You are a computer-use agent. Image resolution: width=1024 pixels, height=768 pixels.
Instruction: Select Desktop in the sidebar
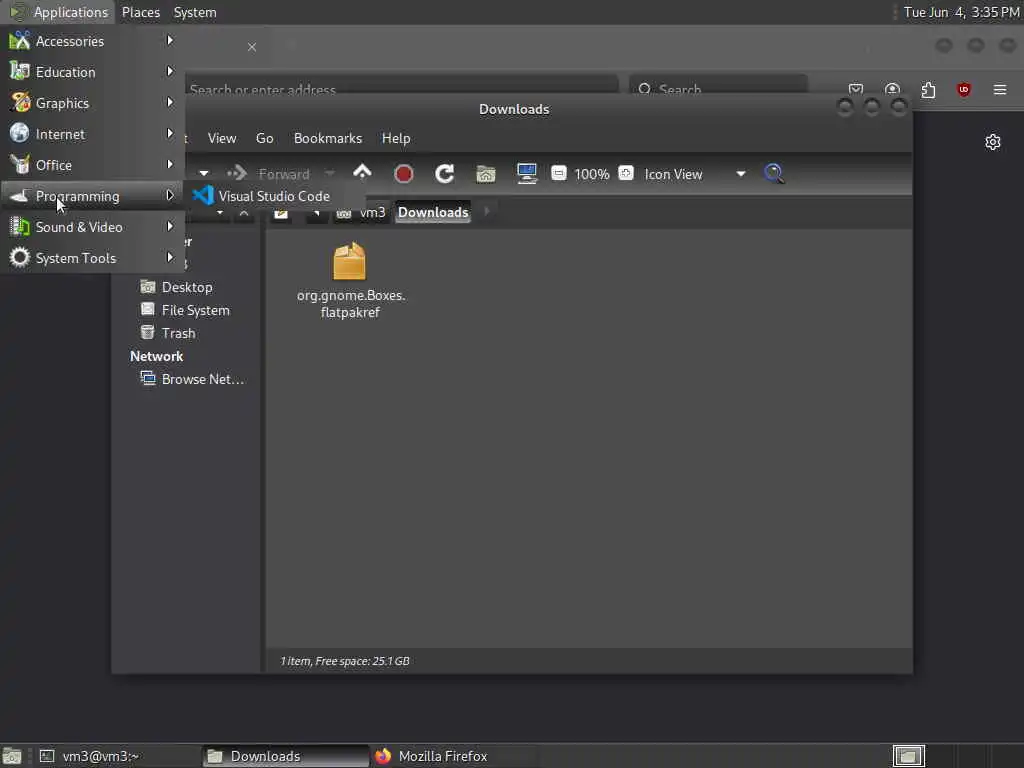187,287
